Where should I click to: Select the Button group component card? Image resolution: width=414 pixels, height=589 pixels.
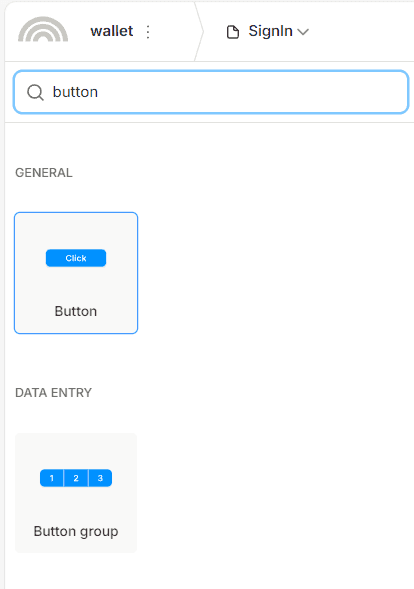tap(76, 493)
